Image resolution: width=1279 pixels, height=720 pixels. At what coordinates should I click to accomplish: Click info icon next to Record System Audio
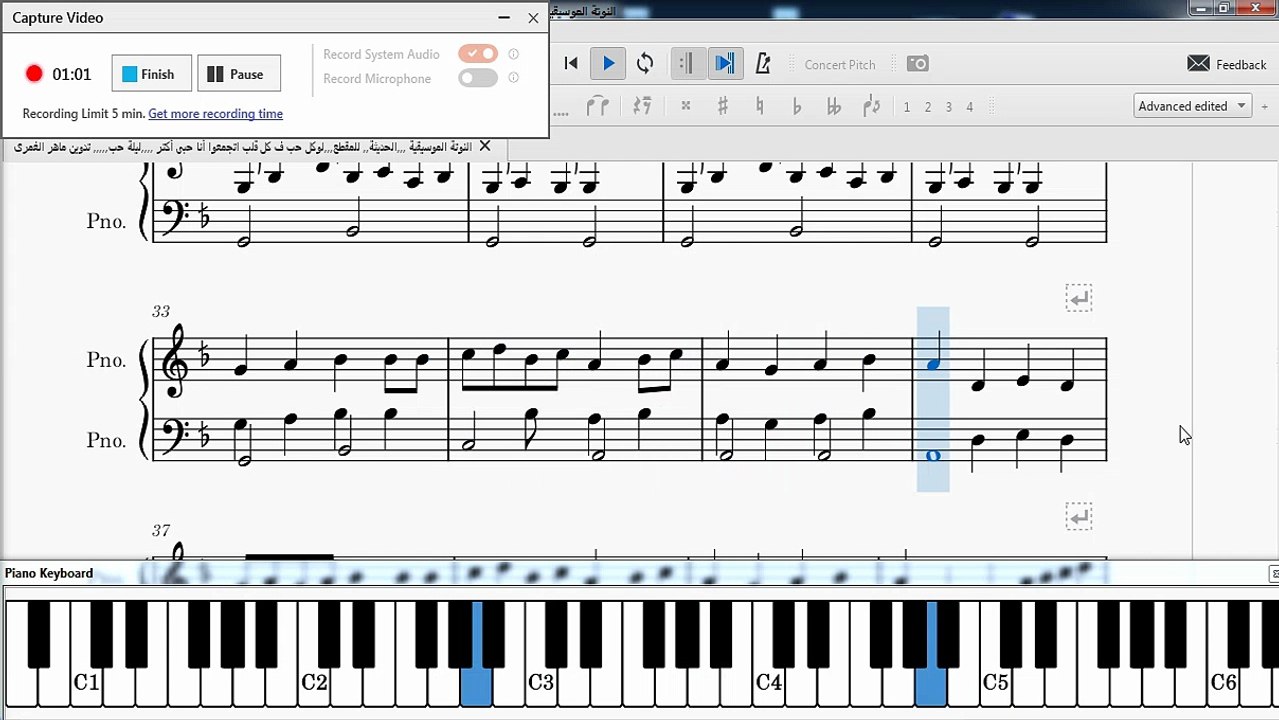pos(514,54)
